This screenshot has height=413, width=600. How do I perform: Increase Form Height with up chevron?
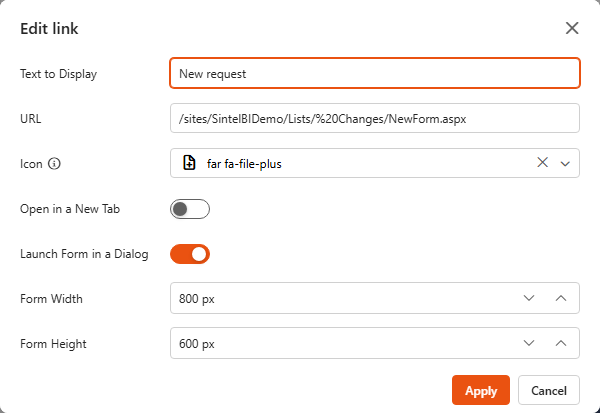pyautogui.click(x=561, y=343)
